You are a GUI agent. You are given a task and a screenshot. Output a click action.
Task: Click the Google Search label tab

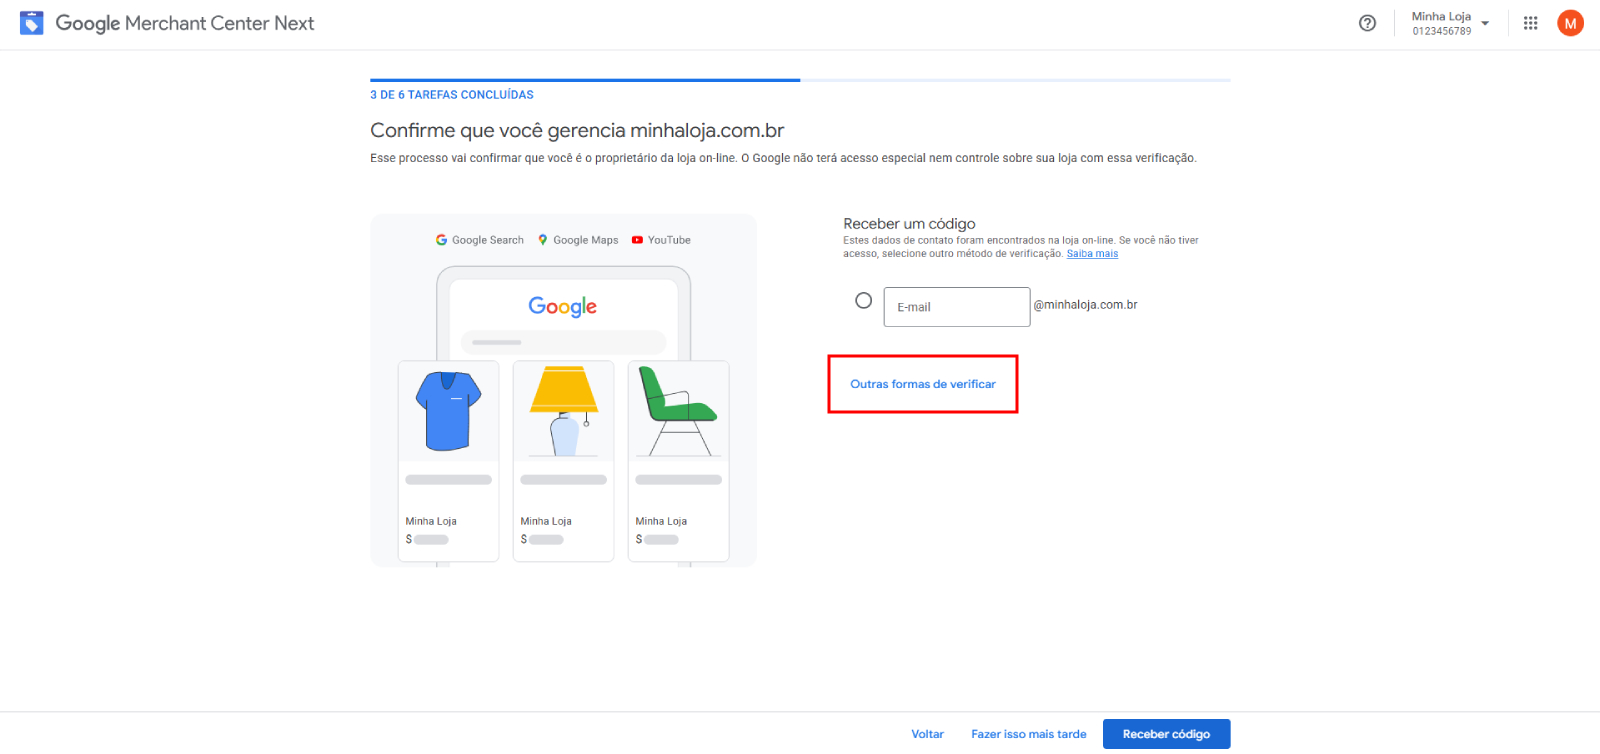pos(488,240)
